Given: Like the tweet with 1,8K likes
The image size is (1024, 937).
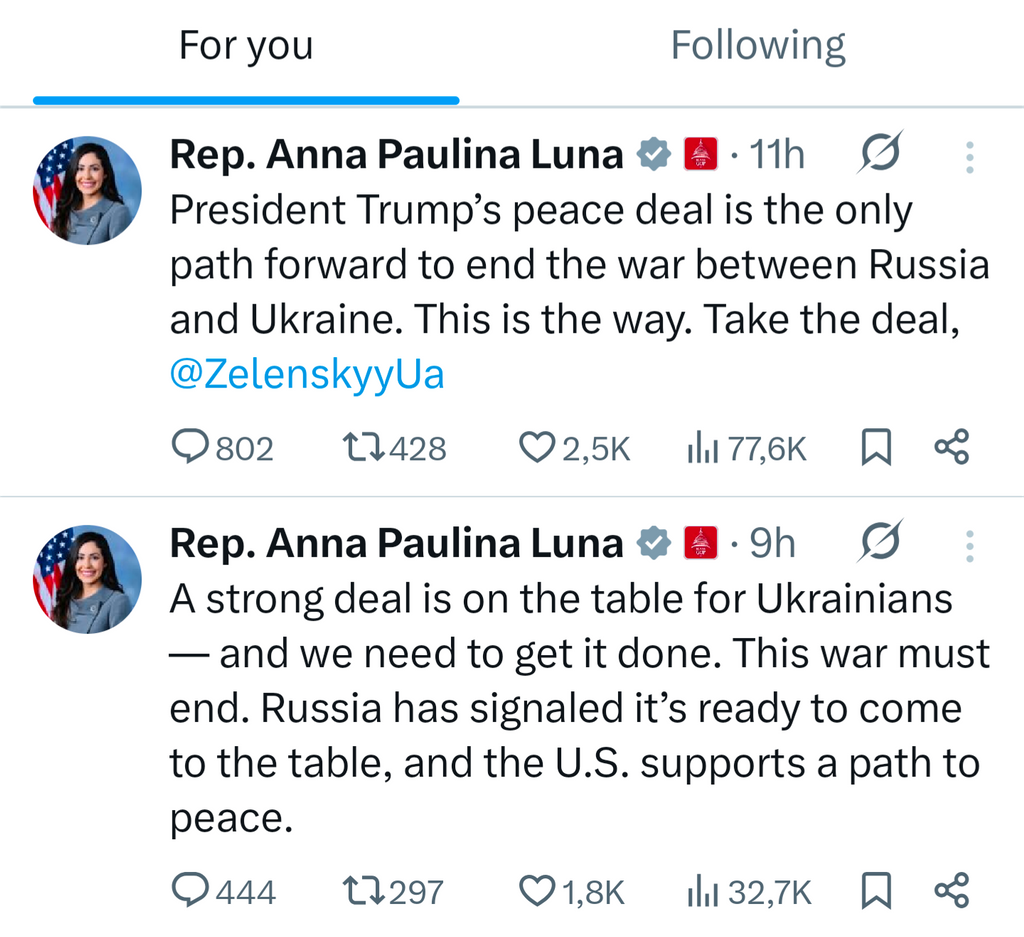Looking at the screenshot, I should (537, 891).
